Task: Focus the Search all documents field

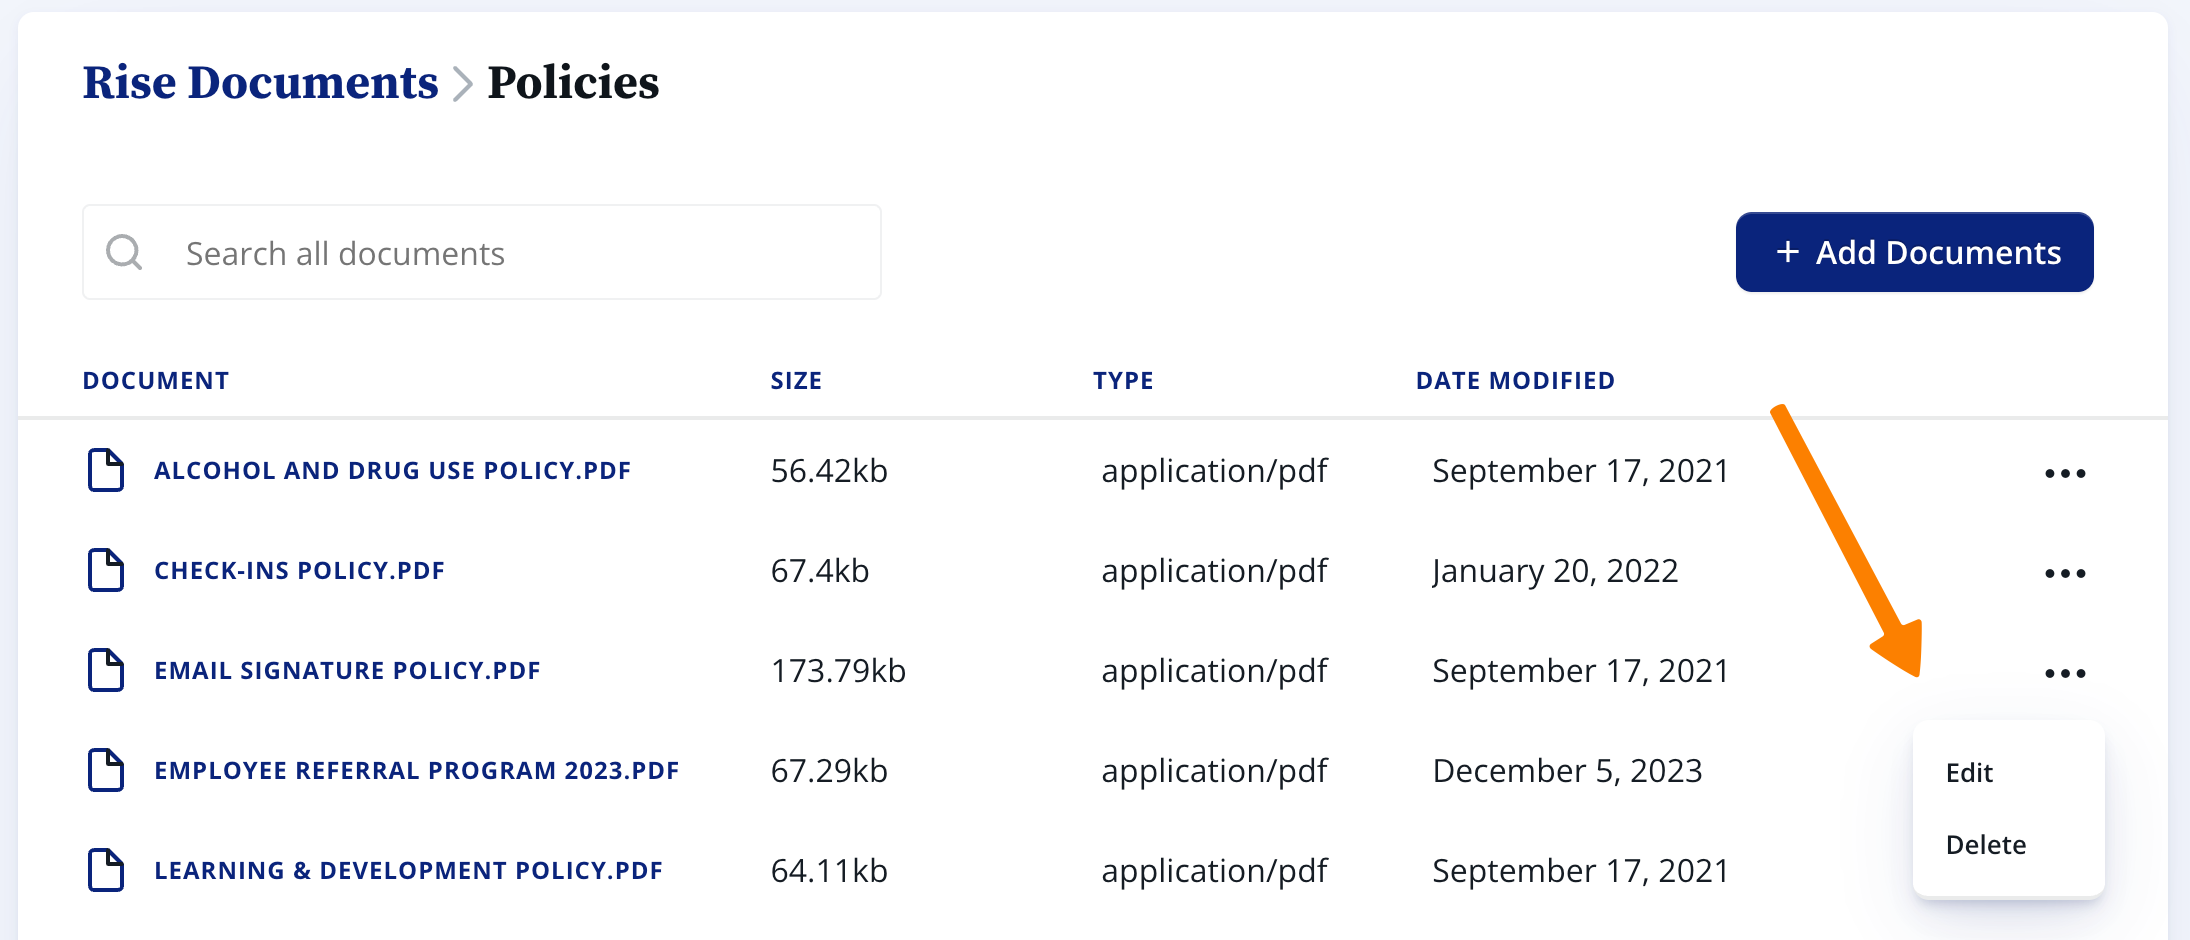Action: coord(520,253)
